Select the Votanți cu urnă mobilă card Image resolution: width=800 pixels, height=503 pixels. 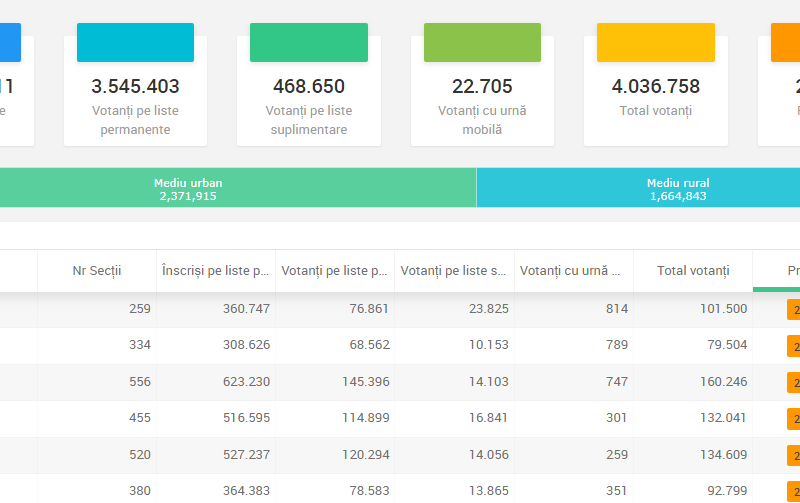[x=482, y=100]
